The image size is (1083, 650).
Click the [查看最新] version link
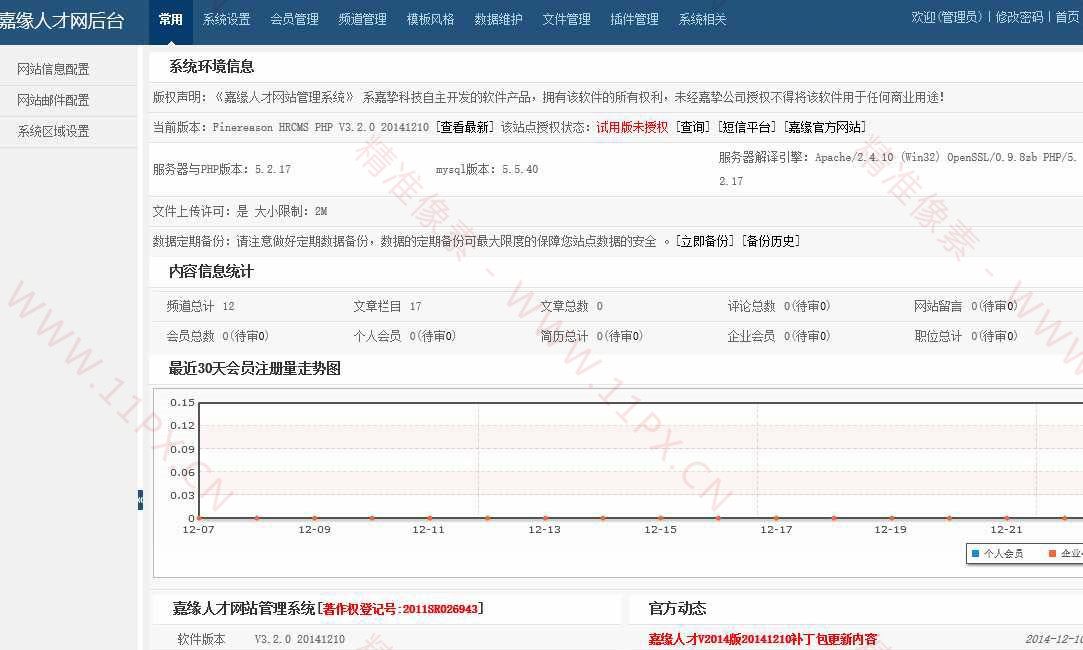click(x=465, y=127)
